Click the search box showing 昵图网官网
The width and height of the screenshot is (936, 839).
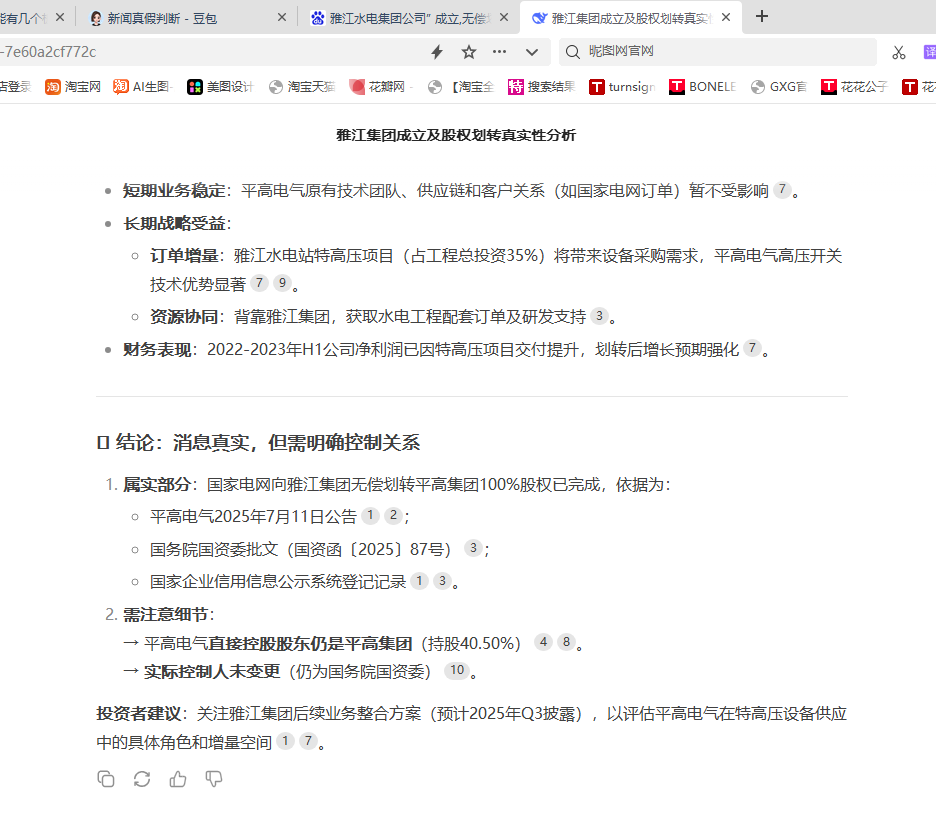(718, 52)
